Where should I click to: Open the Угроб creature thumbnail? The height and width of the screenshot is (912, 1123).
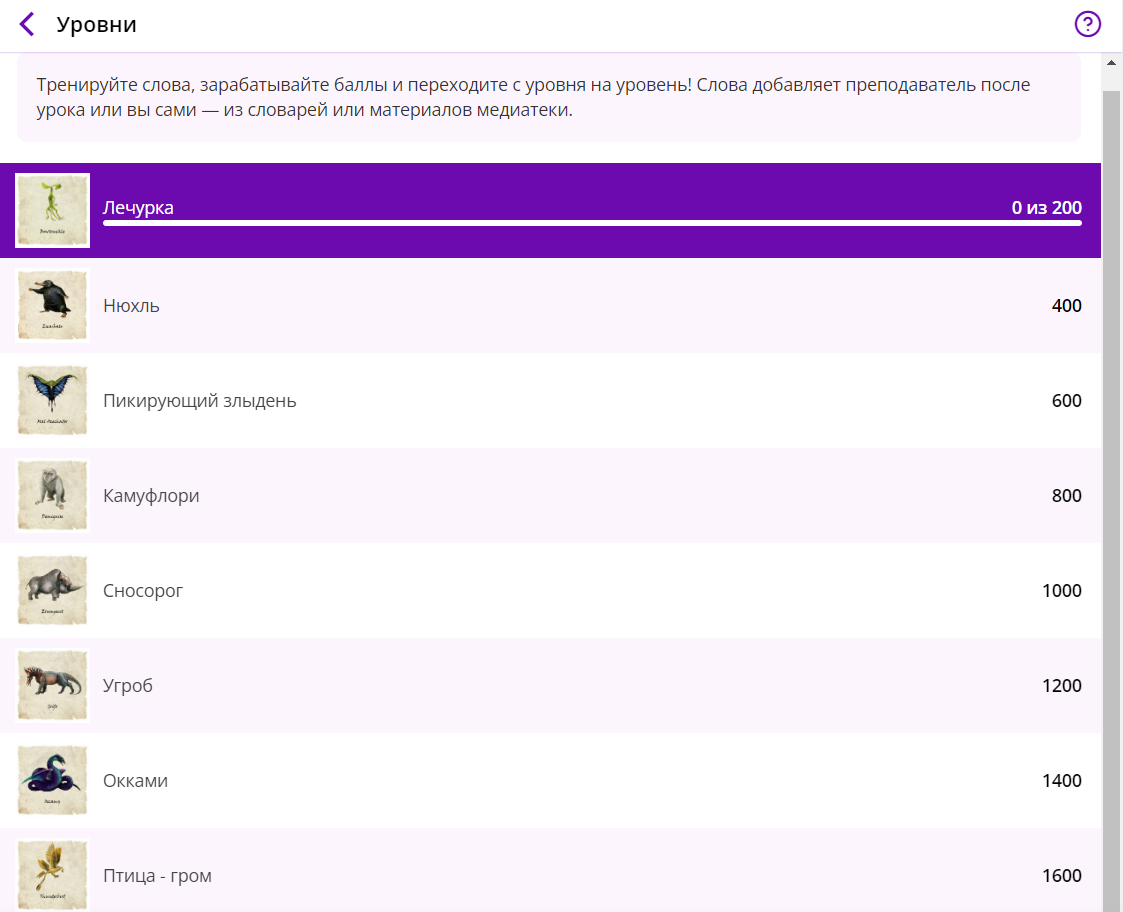point(52,686)
